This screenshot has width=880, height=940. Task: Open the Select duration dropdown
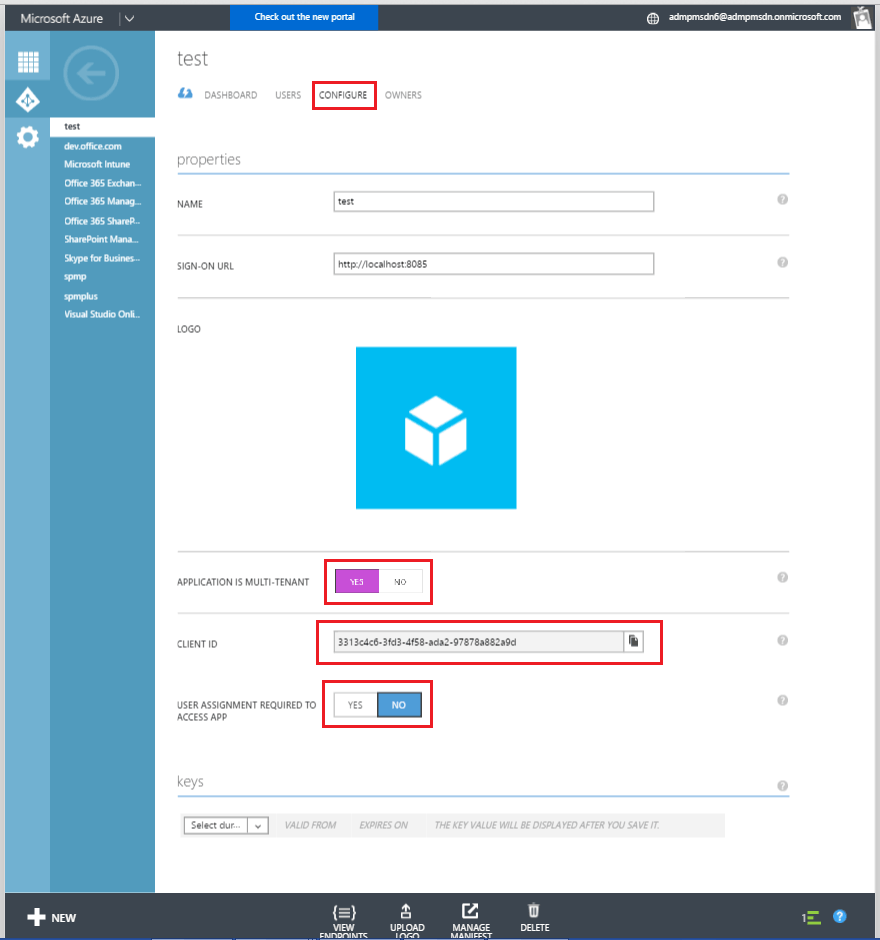[225, 825]
